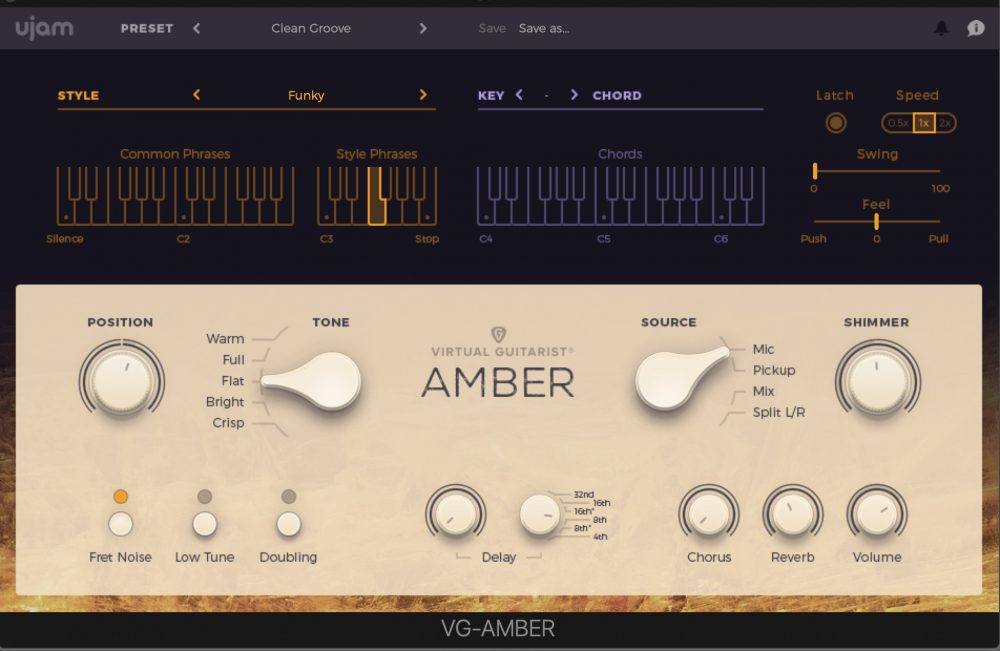Select previous style using left arrow
The height and width of the screenshot is (651, 1000).
click(x=197, y=95)
